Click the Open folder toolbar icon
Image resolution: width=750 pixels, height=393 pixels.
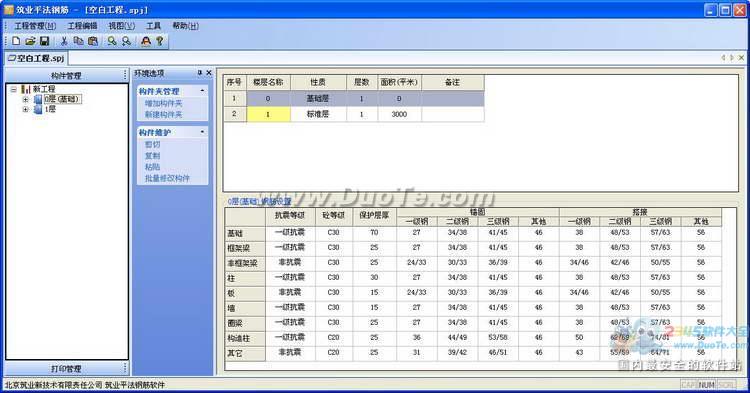tap(30, 41)
